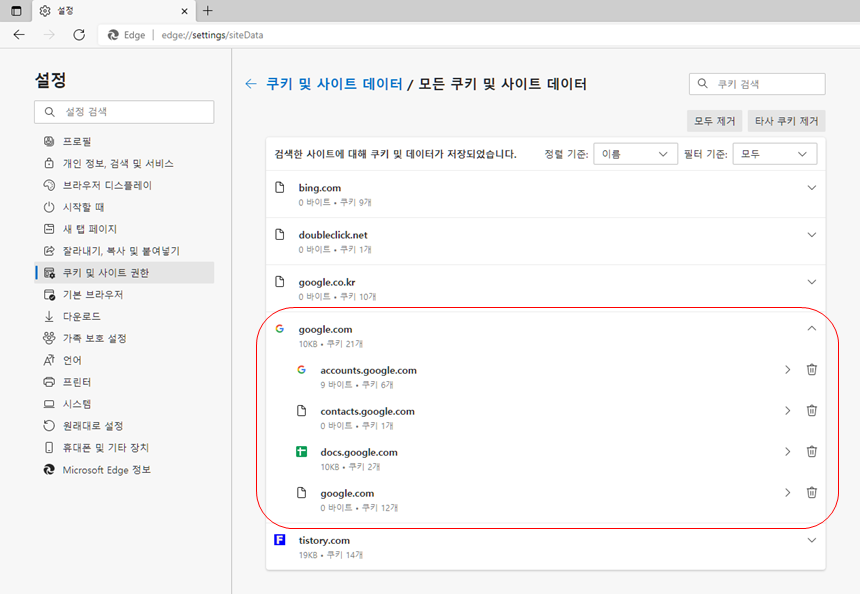Delete accounts.google.com cookies with trash icon
The height and width of the screenshot is (594, 860).
(x=812, y=370)
